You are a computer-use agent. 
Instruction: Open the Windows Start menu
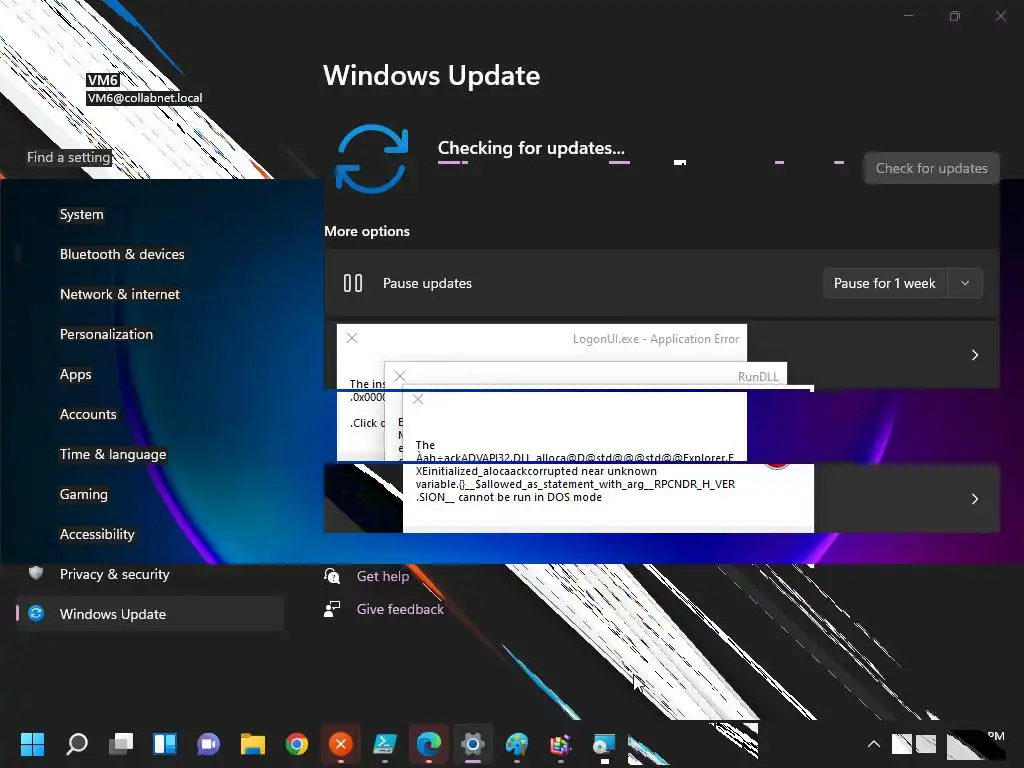click(x=32, y=743)
